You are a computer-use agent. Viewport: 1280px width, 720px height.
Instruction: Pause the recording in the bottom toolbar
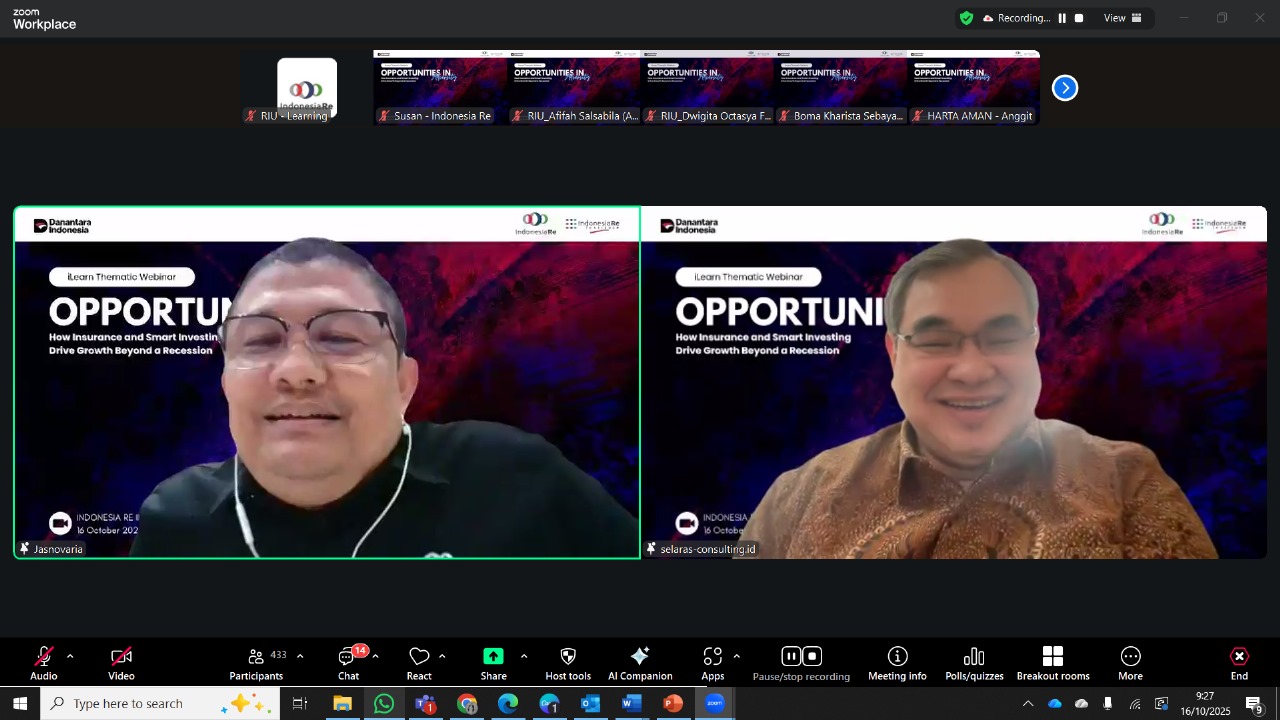pos(791,657)
